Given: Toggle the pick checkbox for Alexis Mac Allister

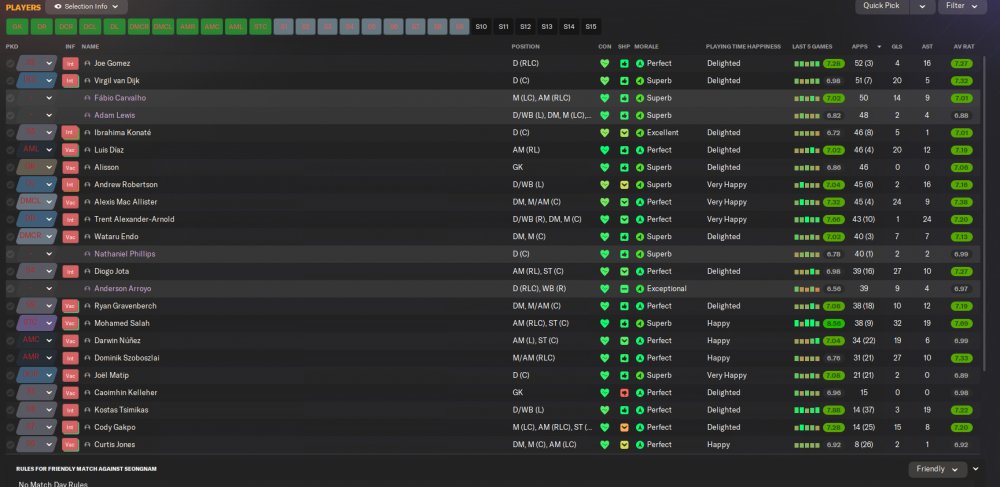Looking at the screenshot, I should [10, 202].
